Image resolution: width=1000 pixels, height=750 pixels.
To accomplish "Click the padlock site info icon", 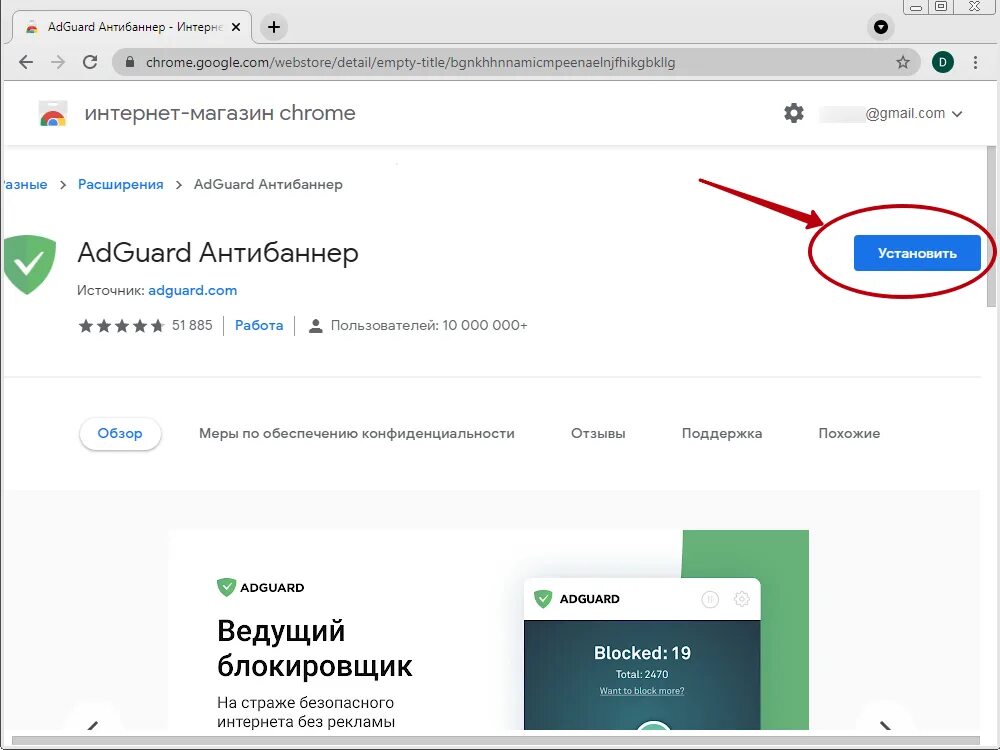I will pos(130,62).
